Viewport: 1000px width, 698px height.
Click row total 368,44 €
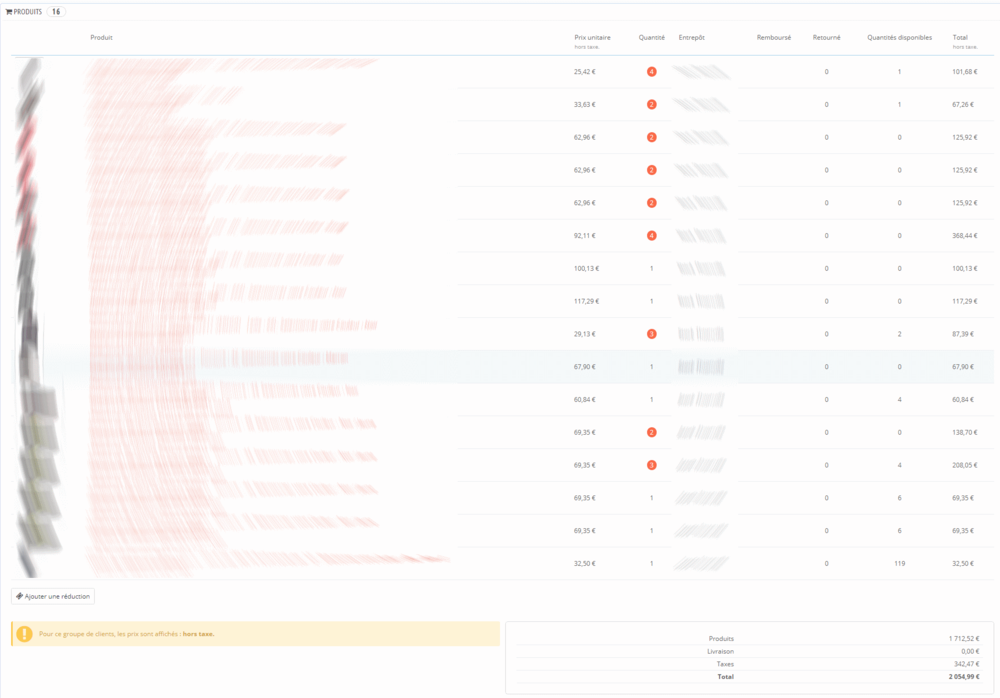tap(964, 235)
